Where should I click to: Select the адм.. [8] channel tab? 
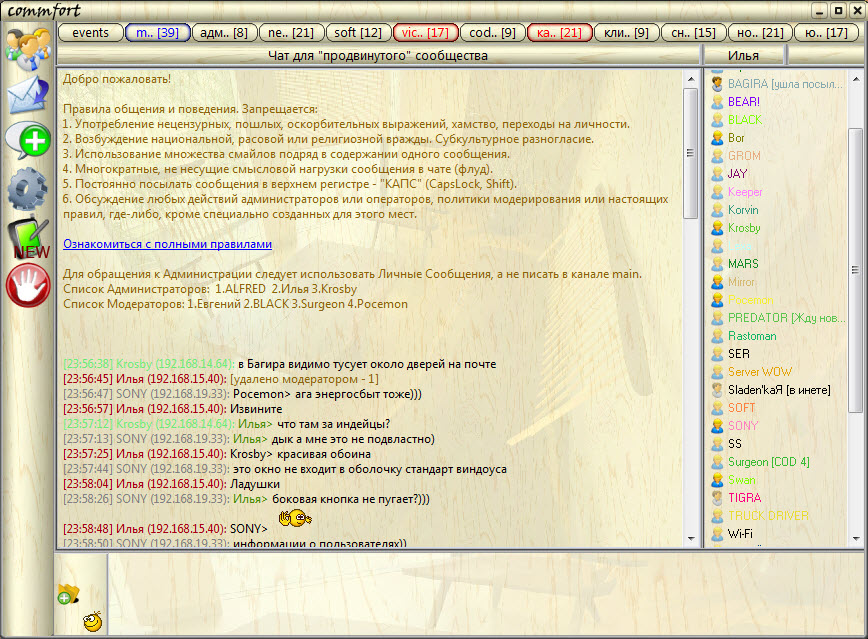[x=224, y=33]
